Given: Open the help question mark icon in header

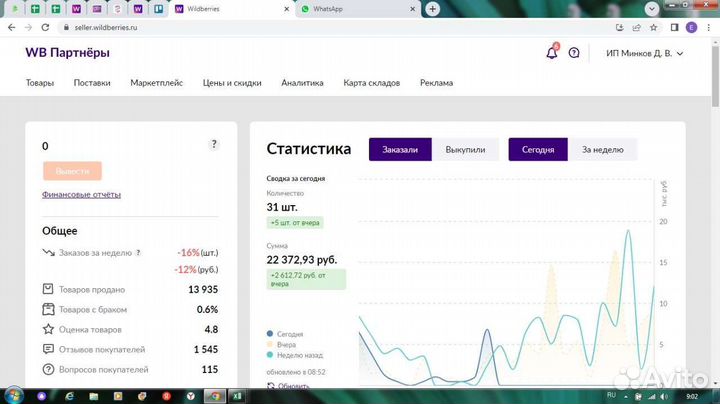Looking at the screenshot, I should click(574, 53).
